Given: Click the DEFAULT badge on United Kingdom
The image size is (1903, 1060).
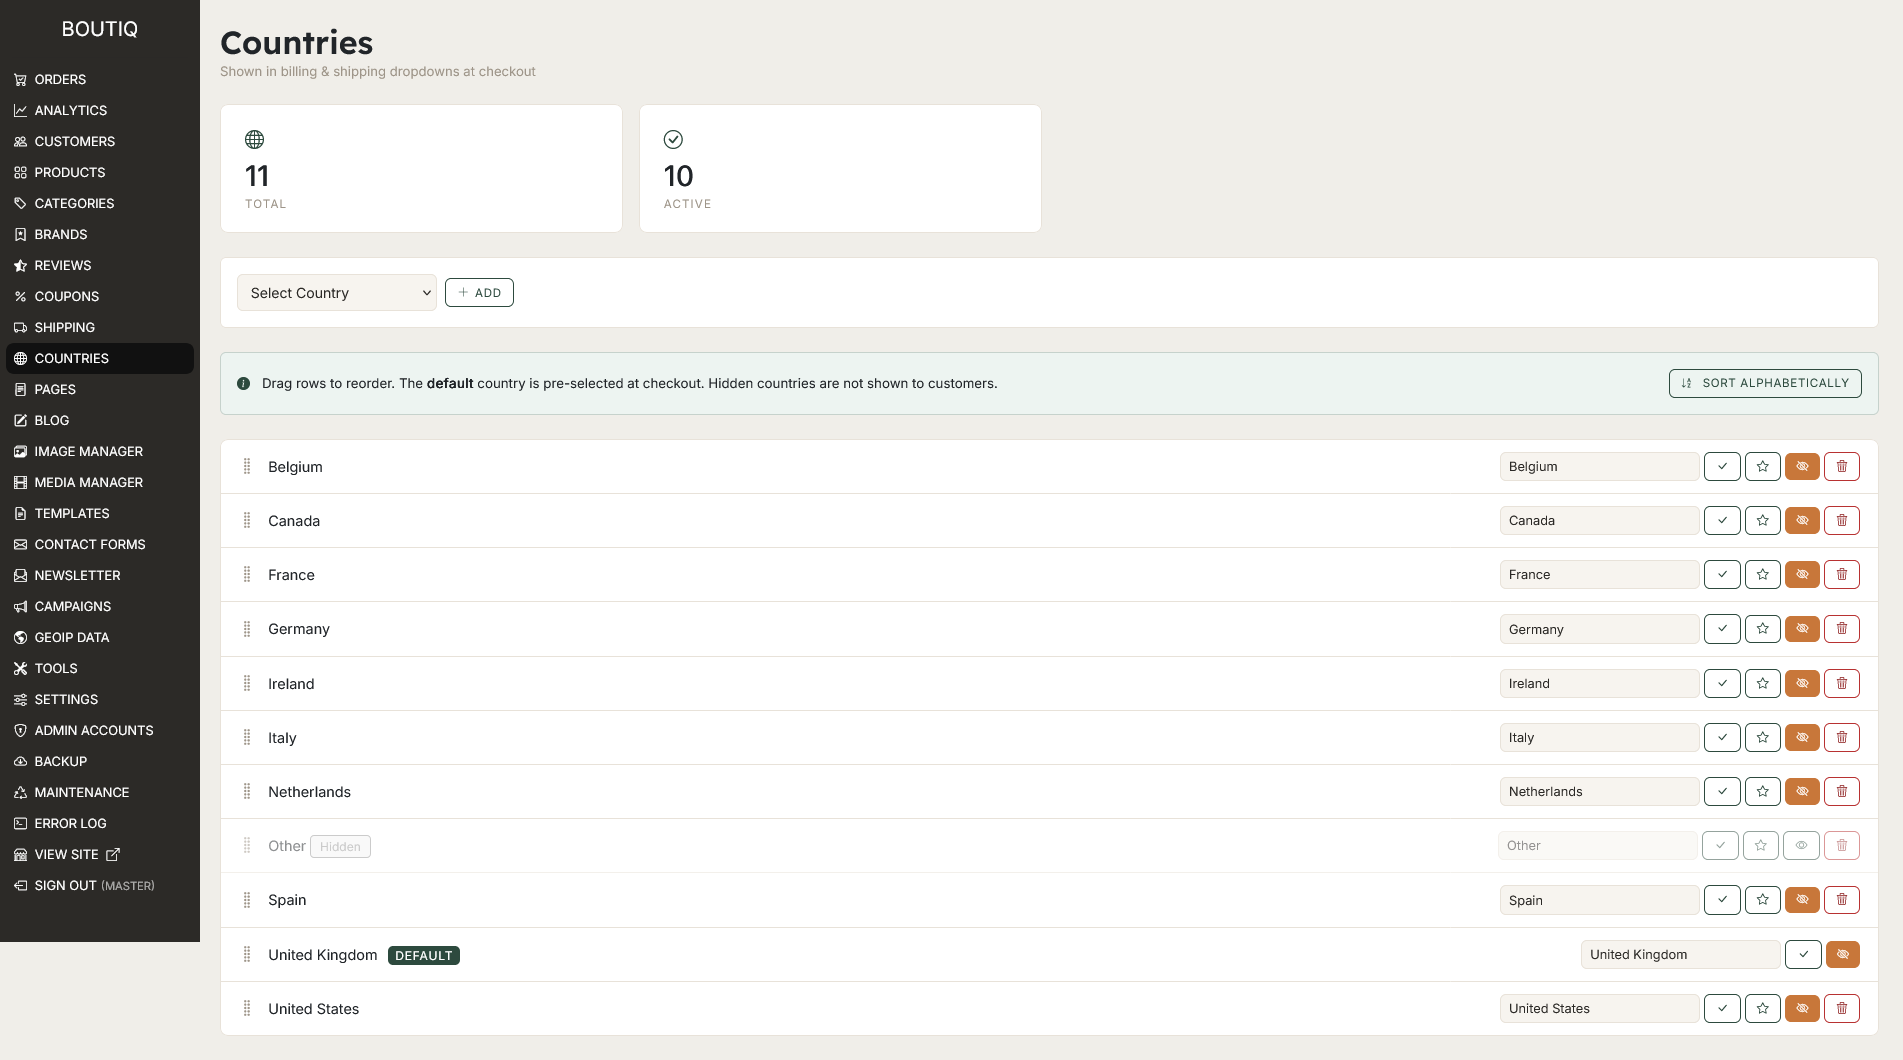Looking at the screenshot, I should [424, 956].
